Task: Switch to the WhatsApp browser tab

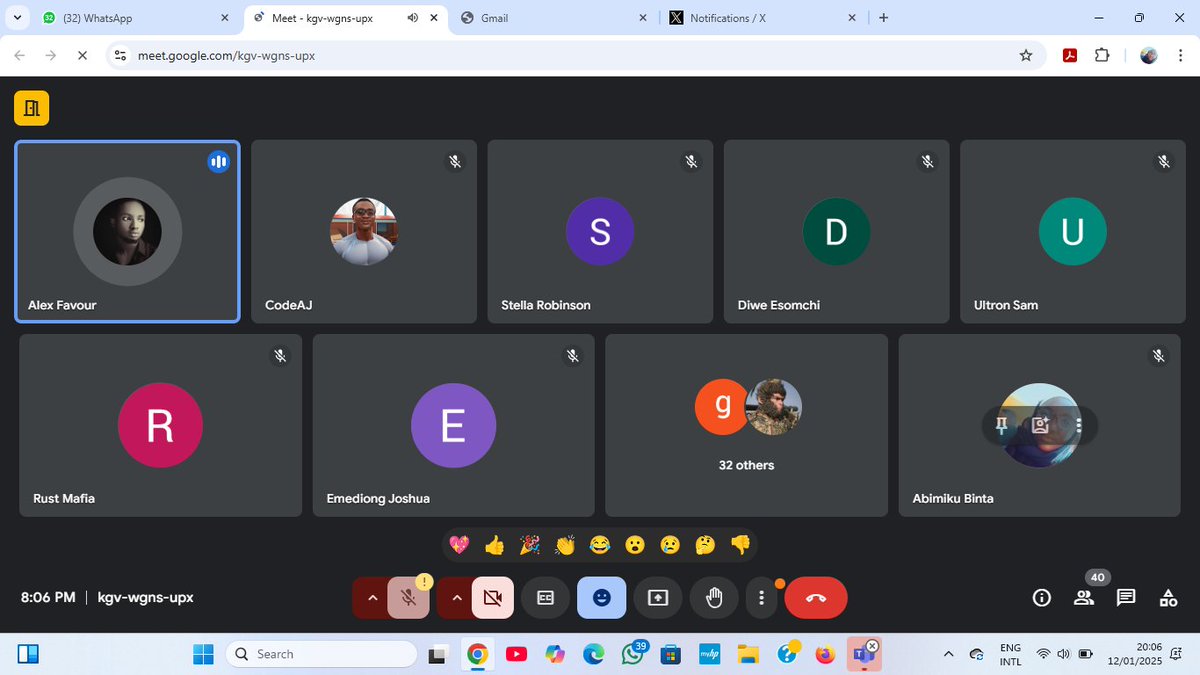Action: 133,18
